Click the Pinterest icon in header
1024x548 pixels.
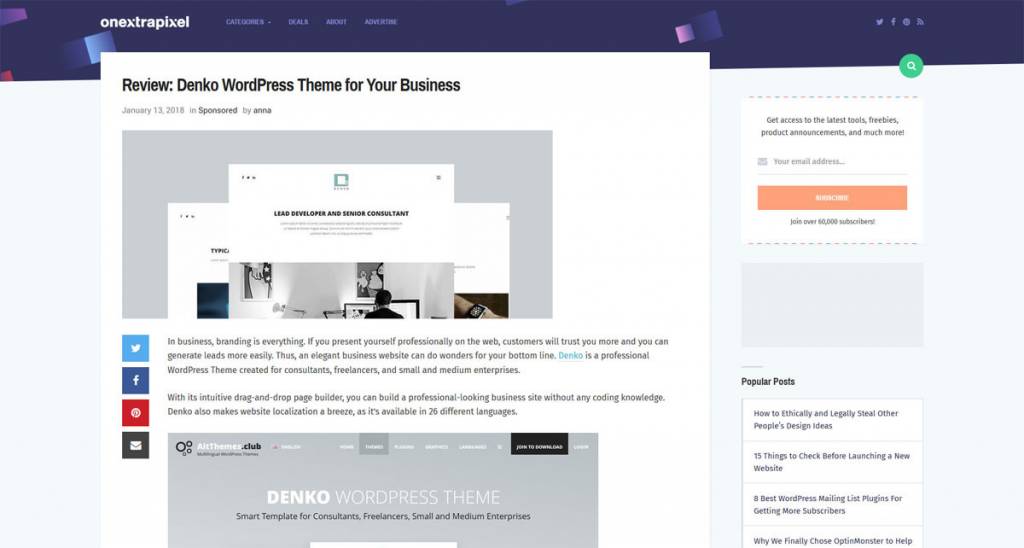(x=906, y=22)
